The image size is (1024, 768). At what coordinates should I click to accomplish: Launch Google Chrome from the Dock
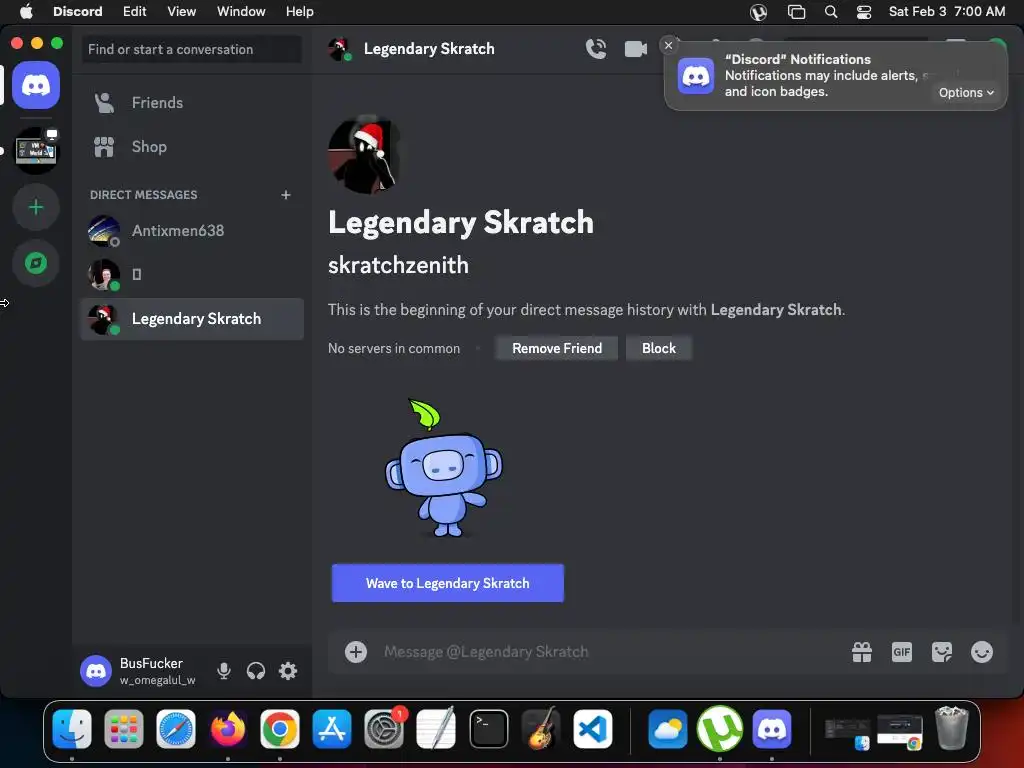click(x=280, y=729)
